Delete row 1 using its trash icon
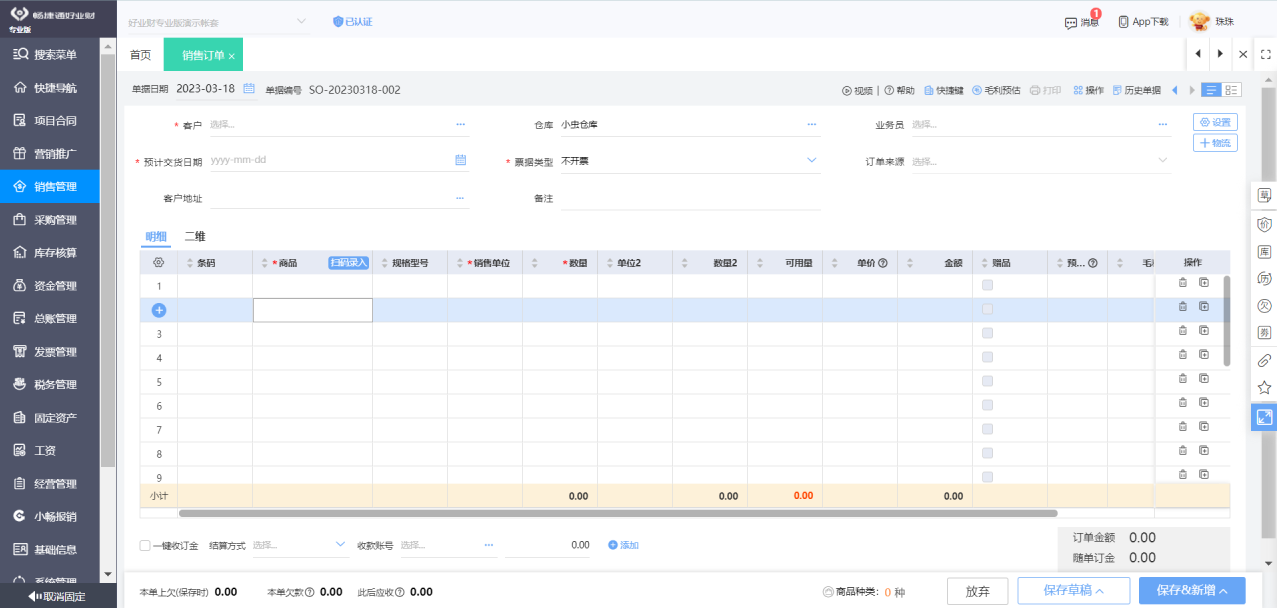 [x=1182, y=283]
